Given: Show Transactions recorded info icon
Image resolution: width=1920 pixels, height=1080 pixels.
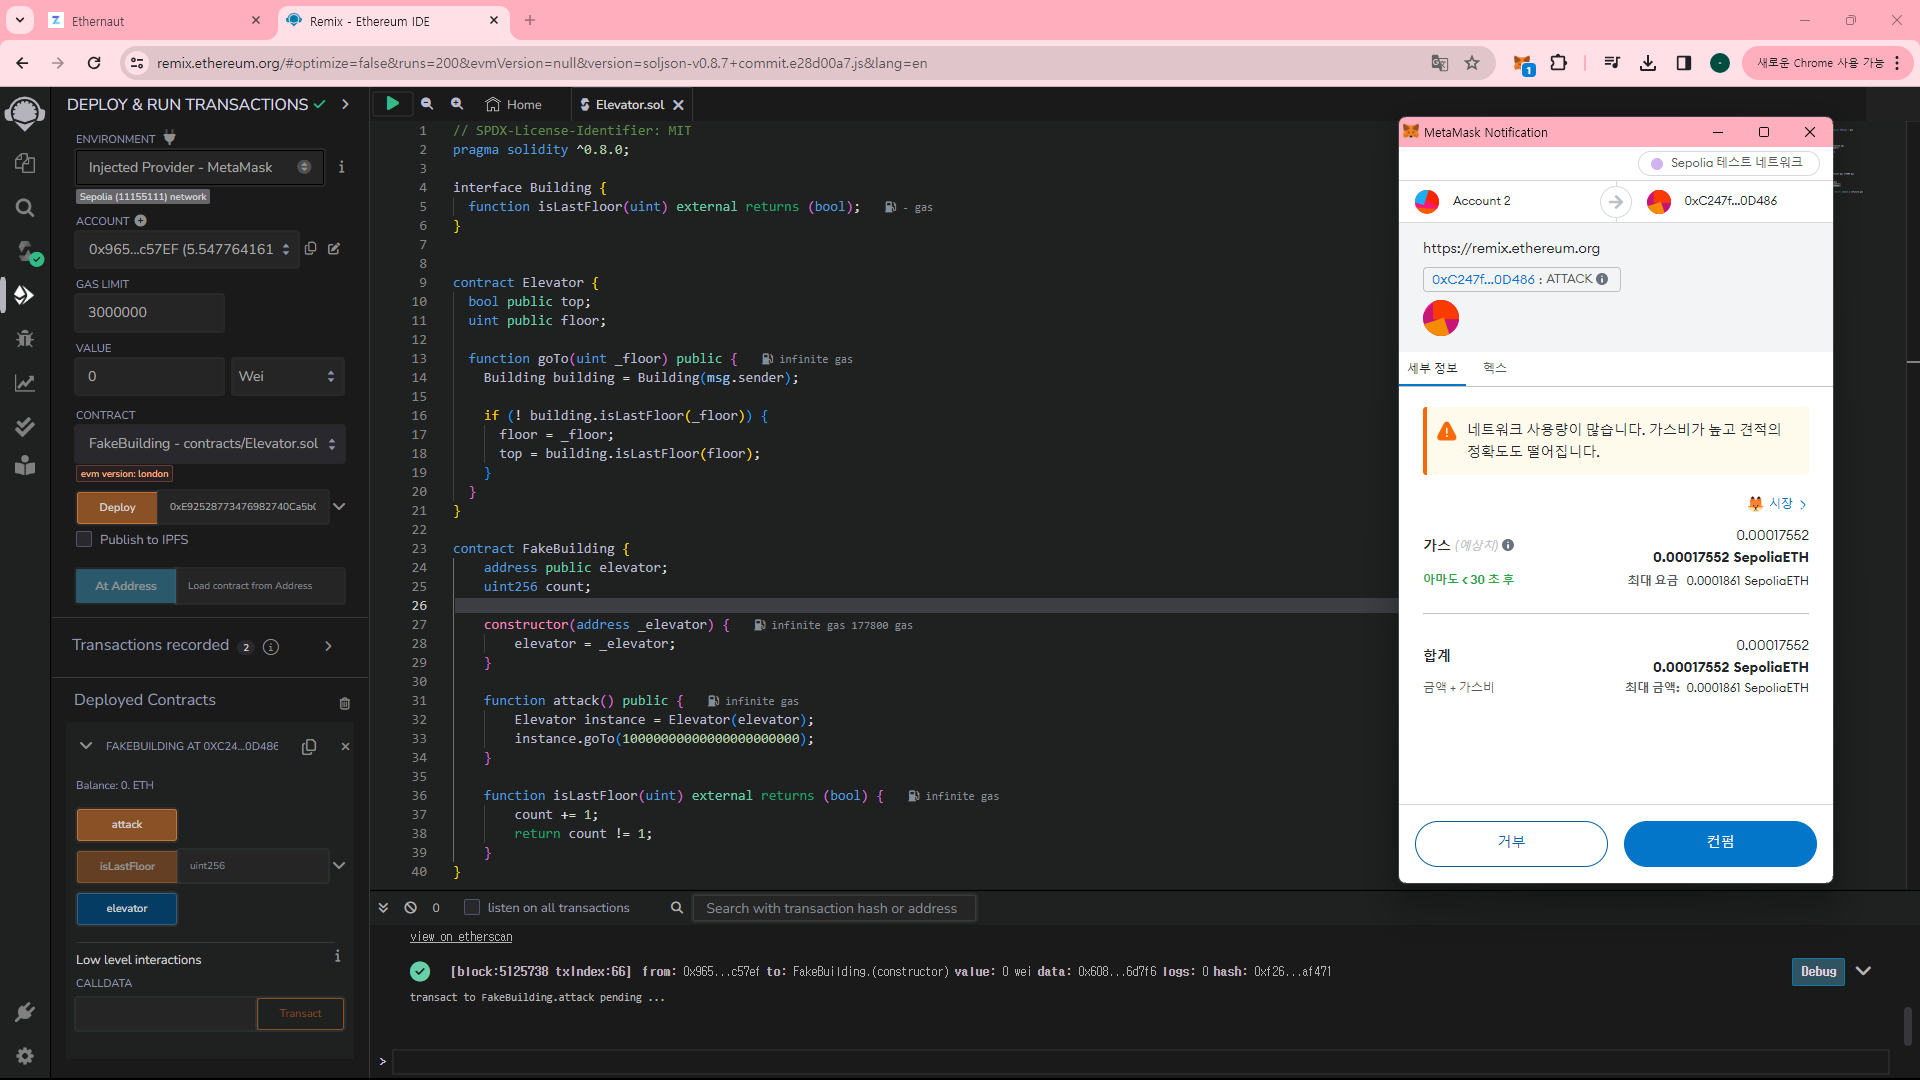Looking at the screenshot, I should (271, 647).
